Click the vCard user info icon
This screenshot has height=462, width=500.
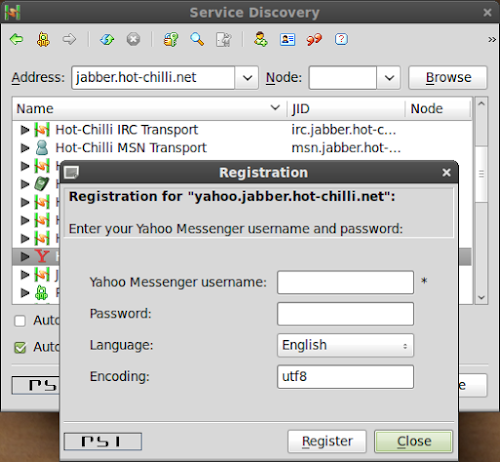pos(287,39)
